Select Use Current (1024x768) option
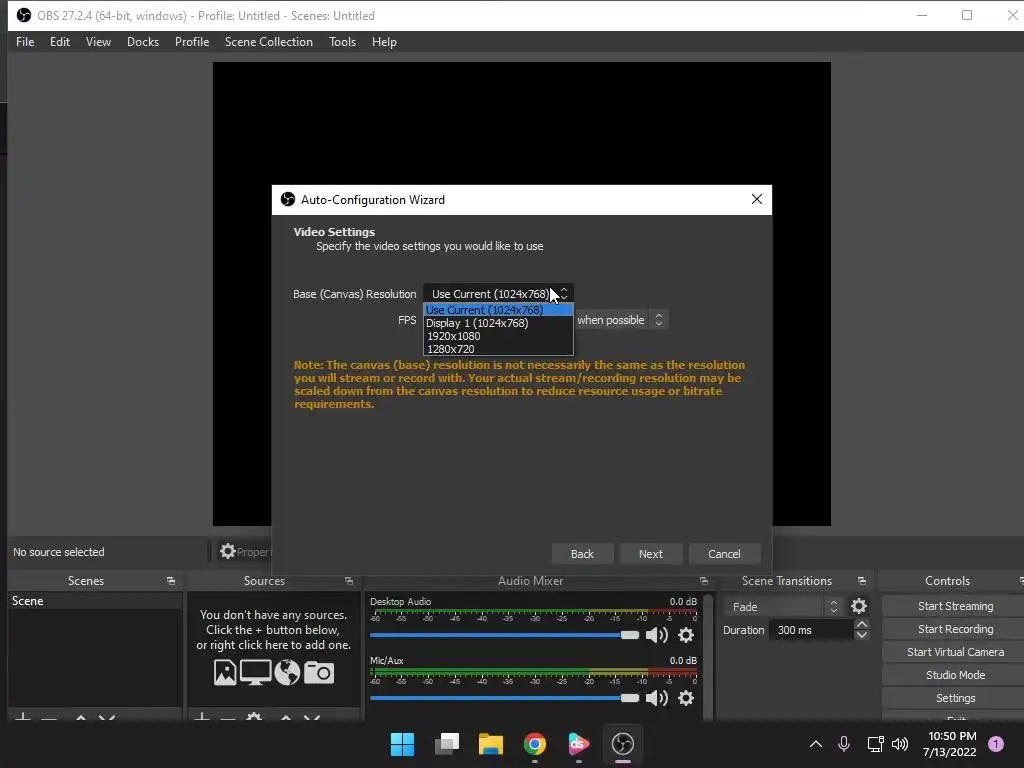The width and height of the screenshot is (1024, 768). [x=498, y=310]
